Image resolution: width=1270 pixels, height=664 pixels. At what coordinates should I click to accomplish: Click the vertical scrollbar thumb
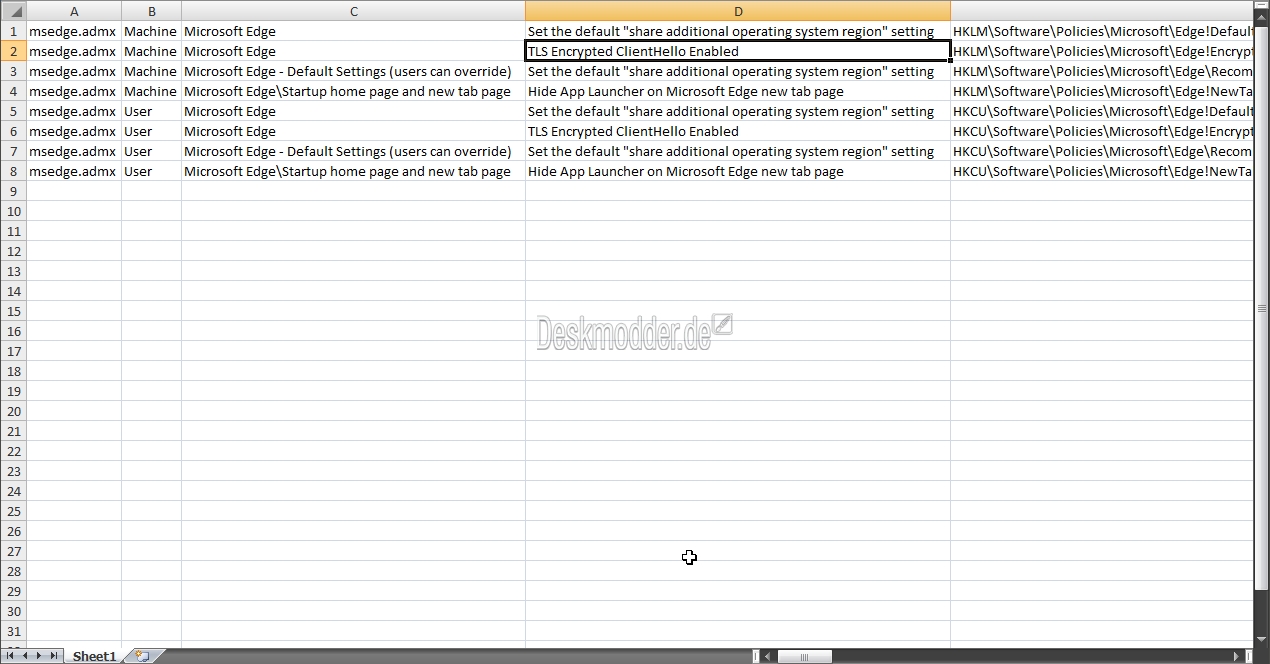[1261, 309]
